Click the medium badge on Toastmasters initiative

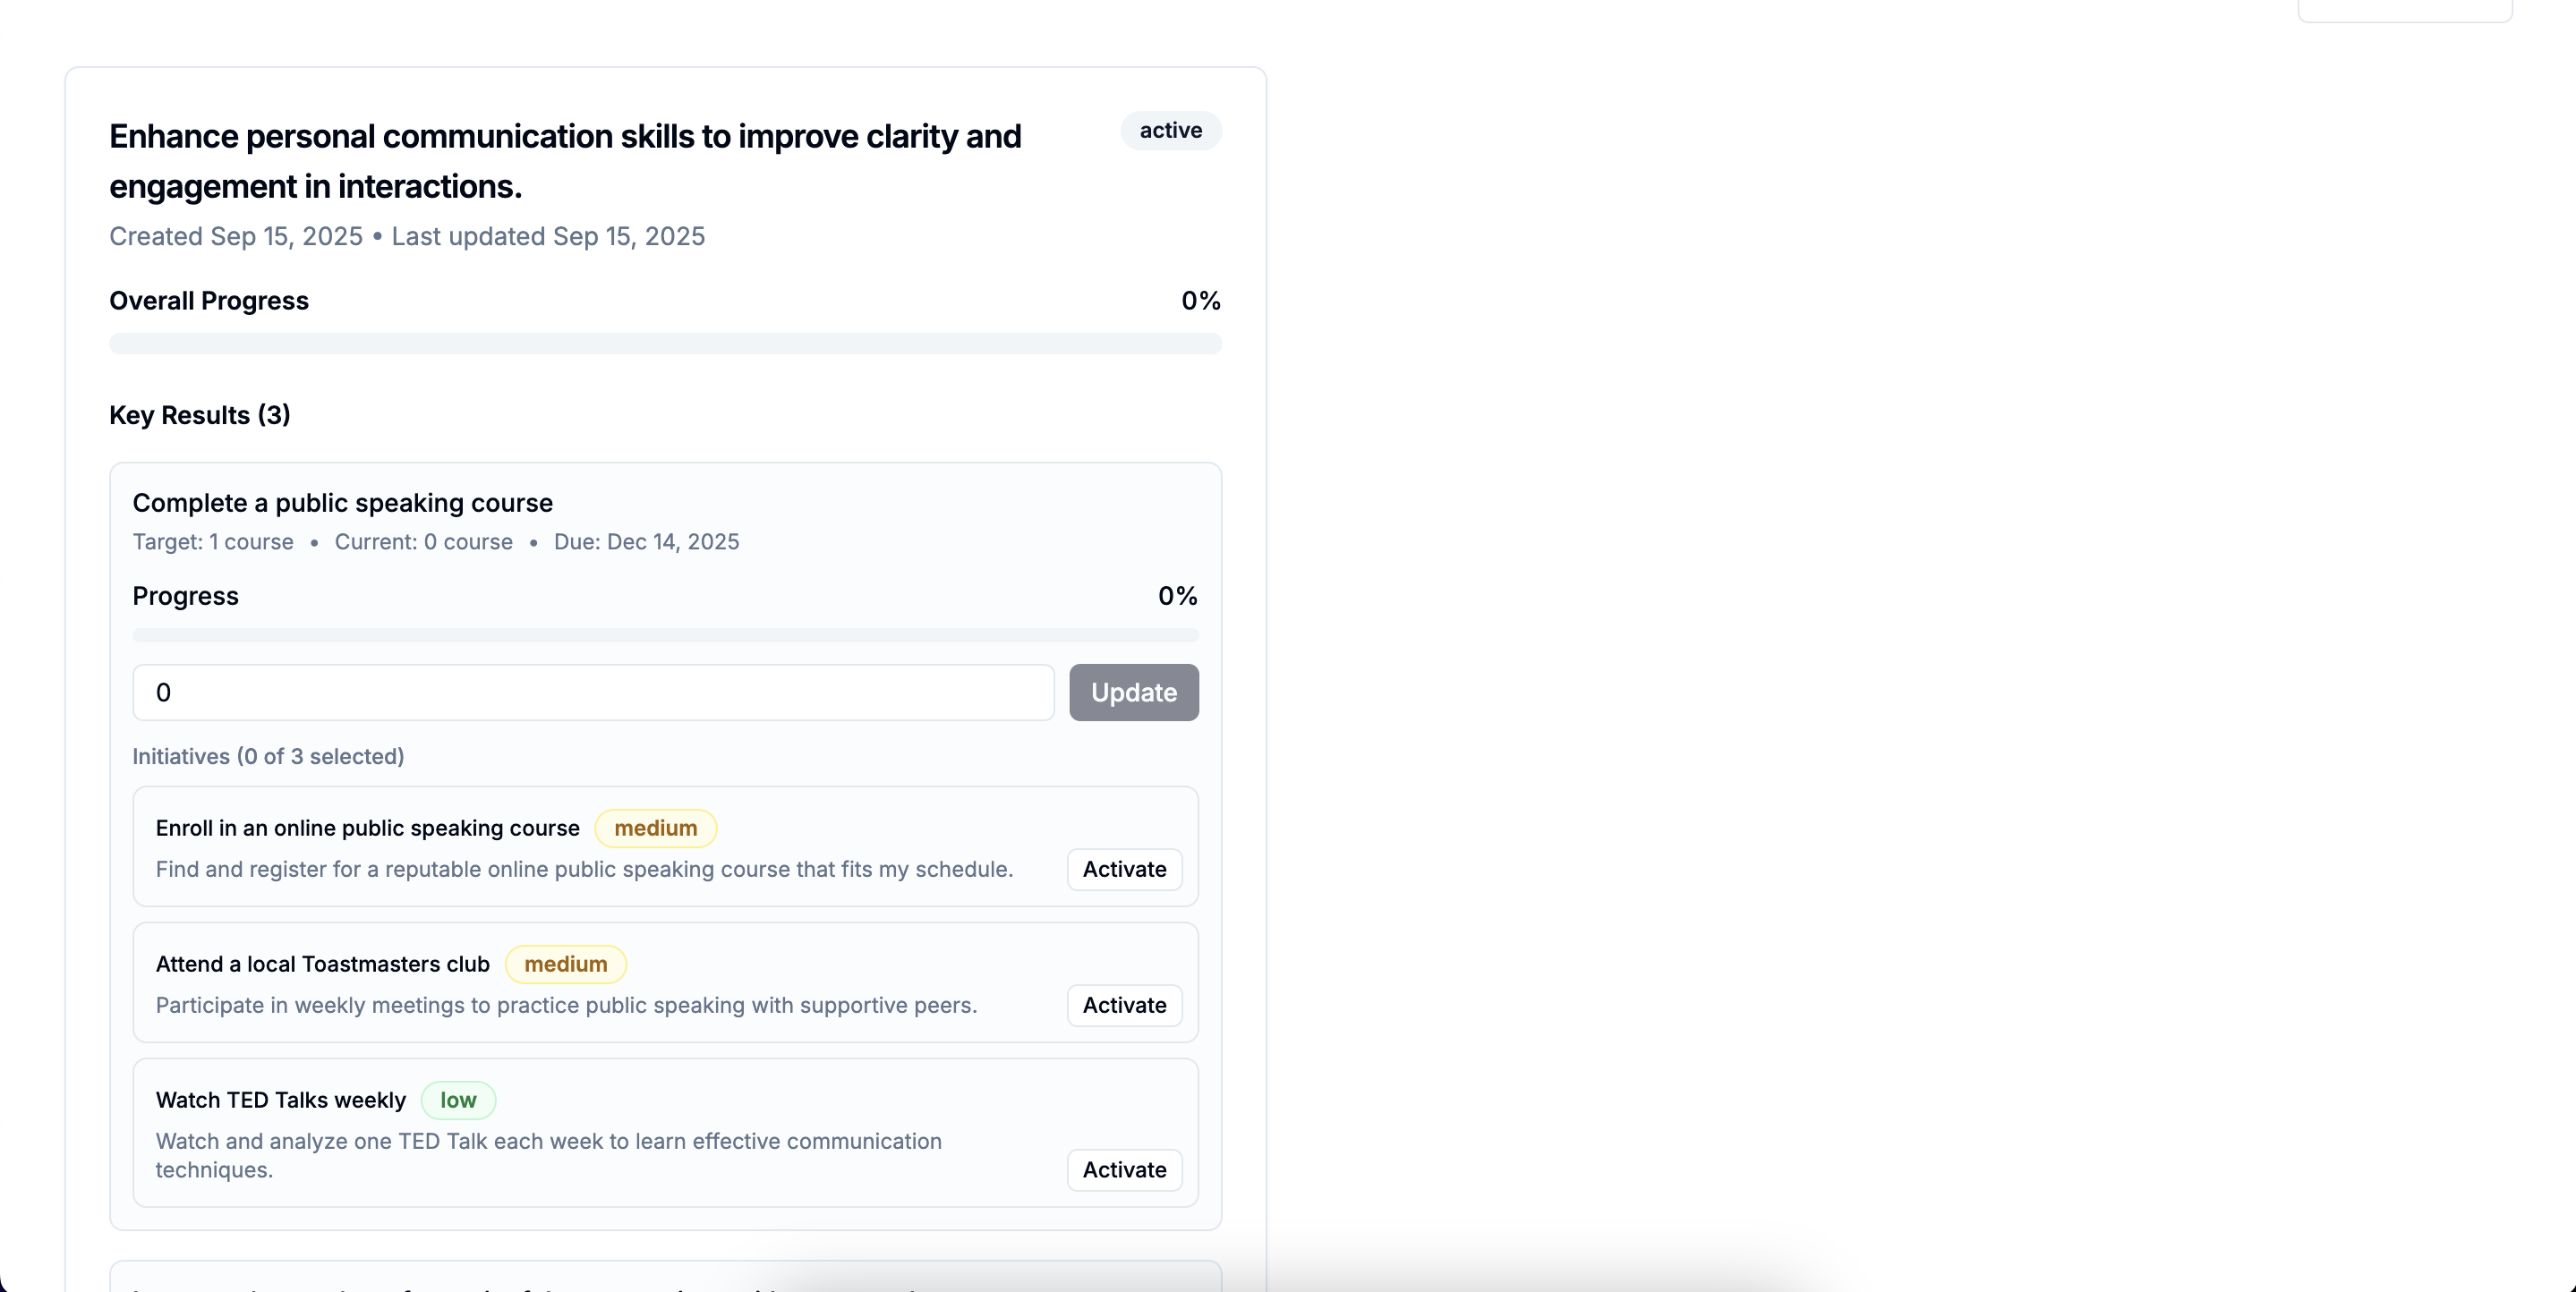point(565,964)
